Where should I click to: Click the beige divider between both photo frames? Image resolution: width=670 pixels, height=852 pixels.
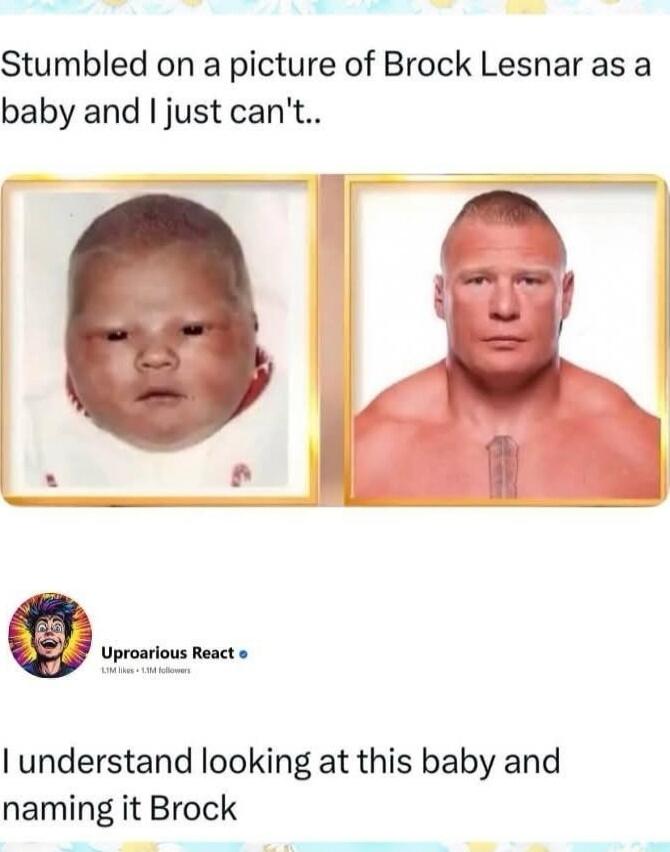pos(330,340)
